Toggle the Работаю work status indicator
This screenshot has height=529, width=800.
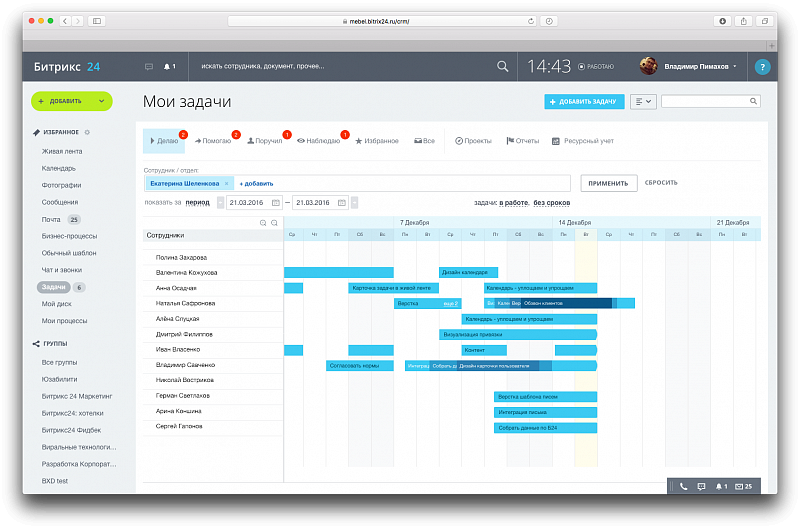click(x=596, y=66)
